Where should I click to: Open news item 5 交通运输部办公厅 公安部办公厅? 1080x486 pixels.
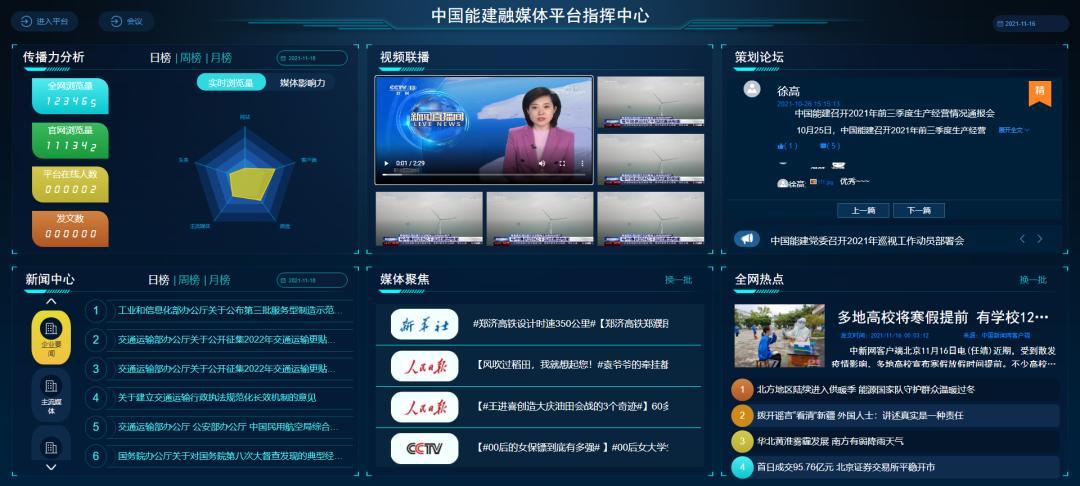pos(228,427)
